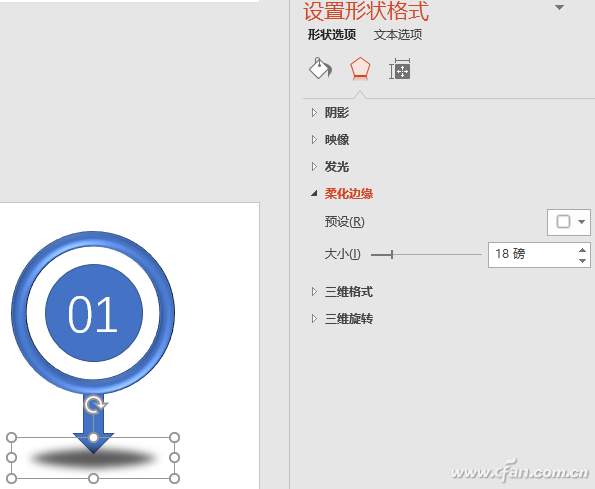Expand the 三维格式 section
Image resolution: width=595 pixels, height=489 pixels.
click(342, 291)
